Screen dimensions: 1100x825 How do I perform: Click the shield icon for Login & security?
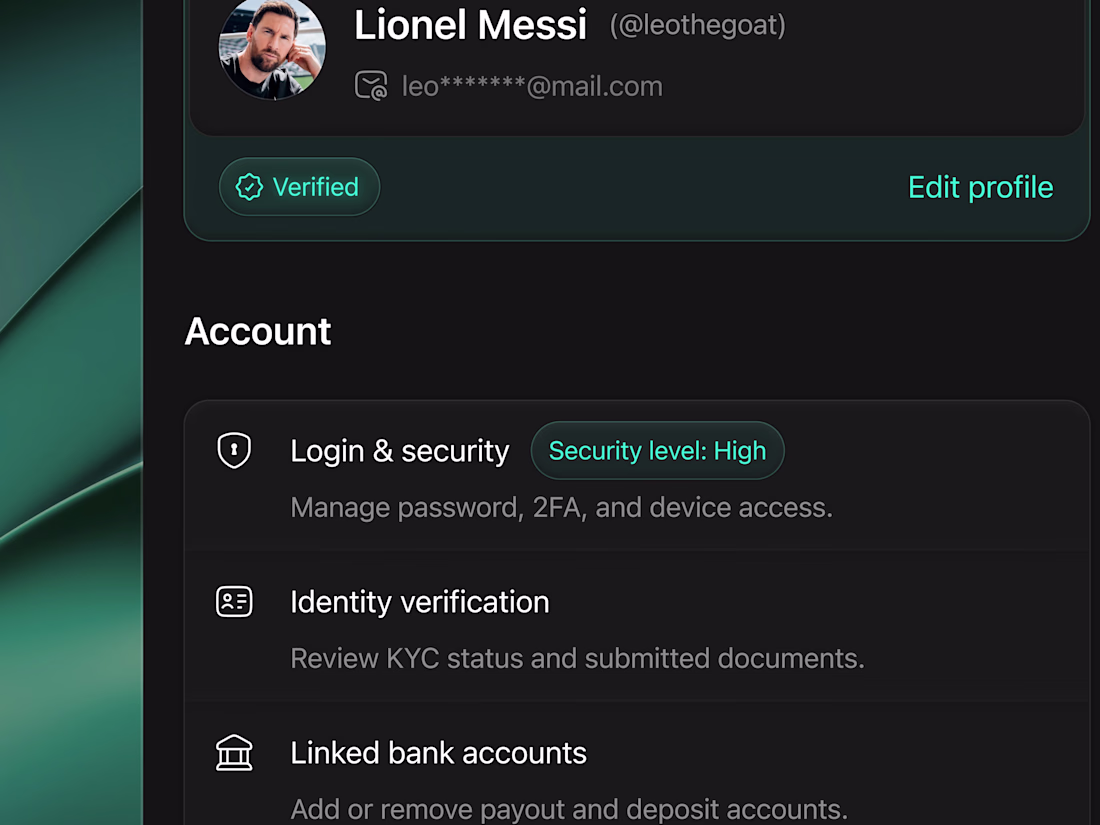(x=234, y=450)
